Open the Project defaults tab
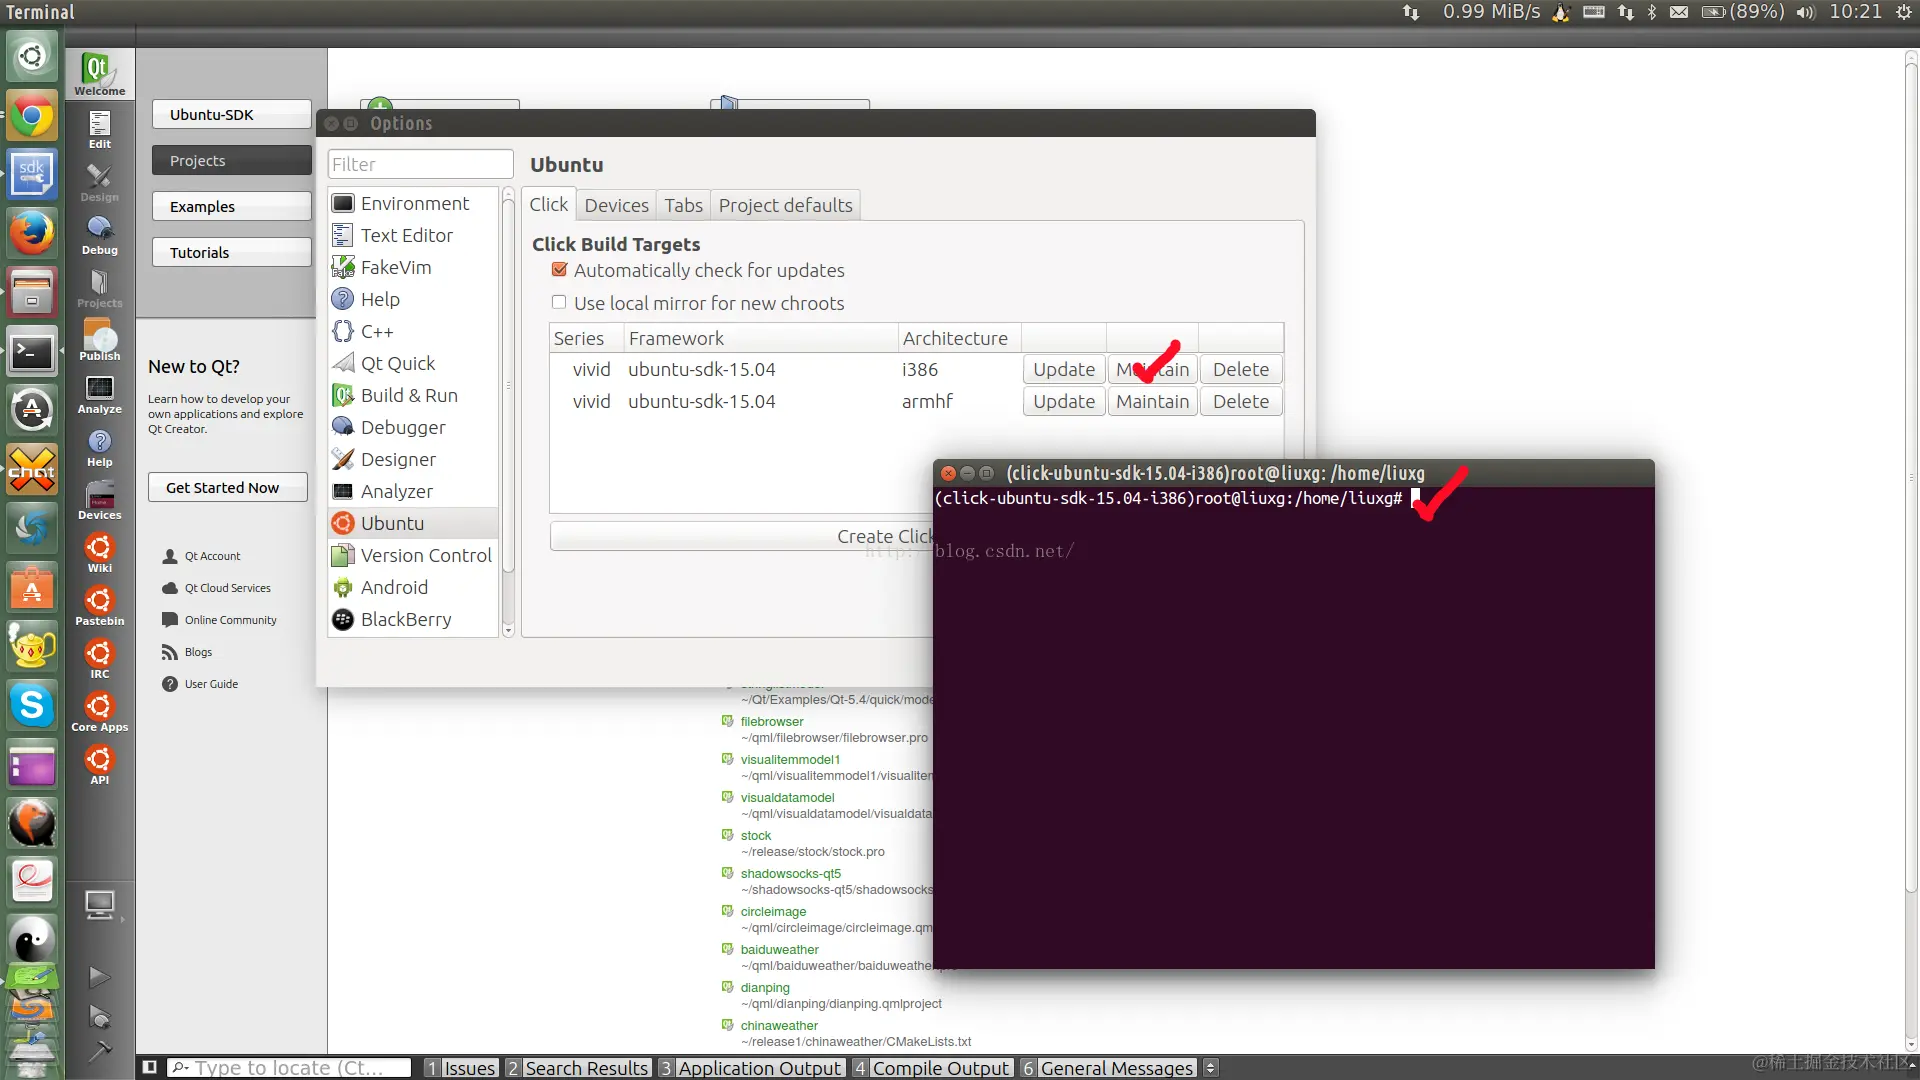This screenshot has width=1920, height=1080. click(785, 205)
